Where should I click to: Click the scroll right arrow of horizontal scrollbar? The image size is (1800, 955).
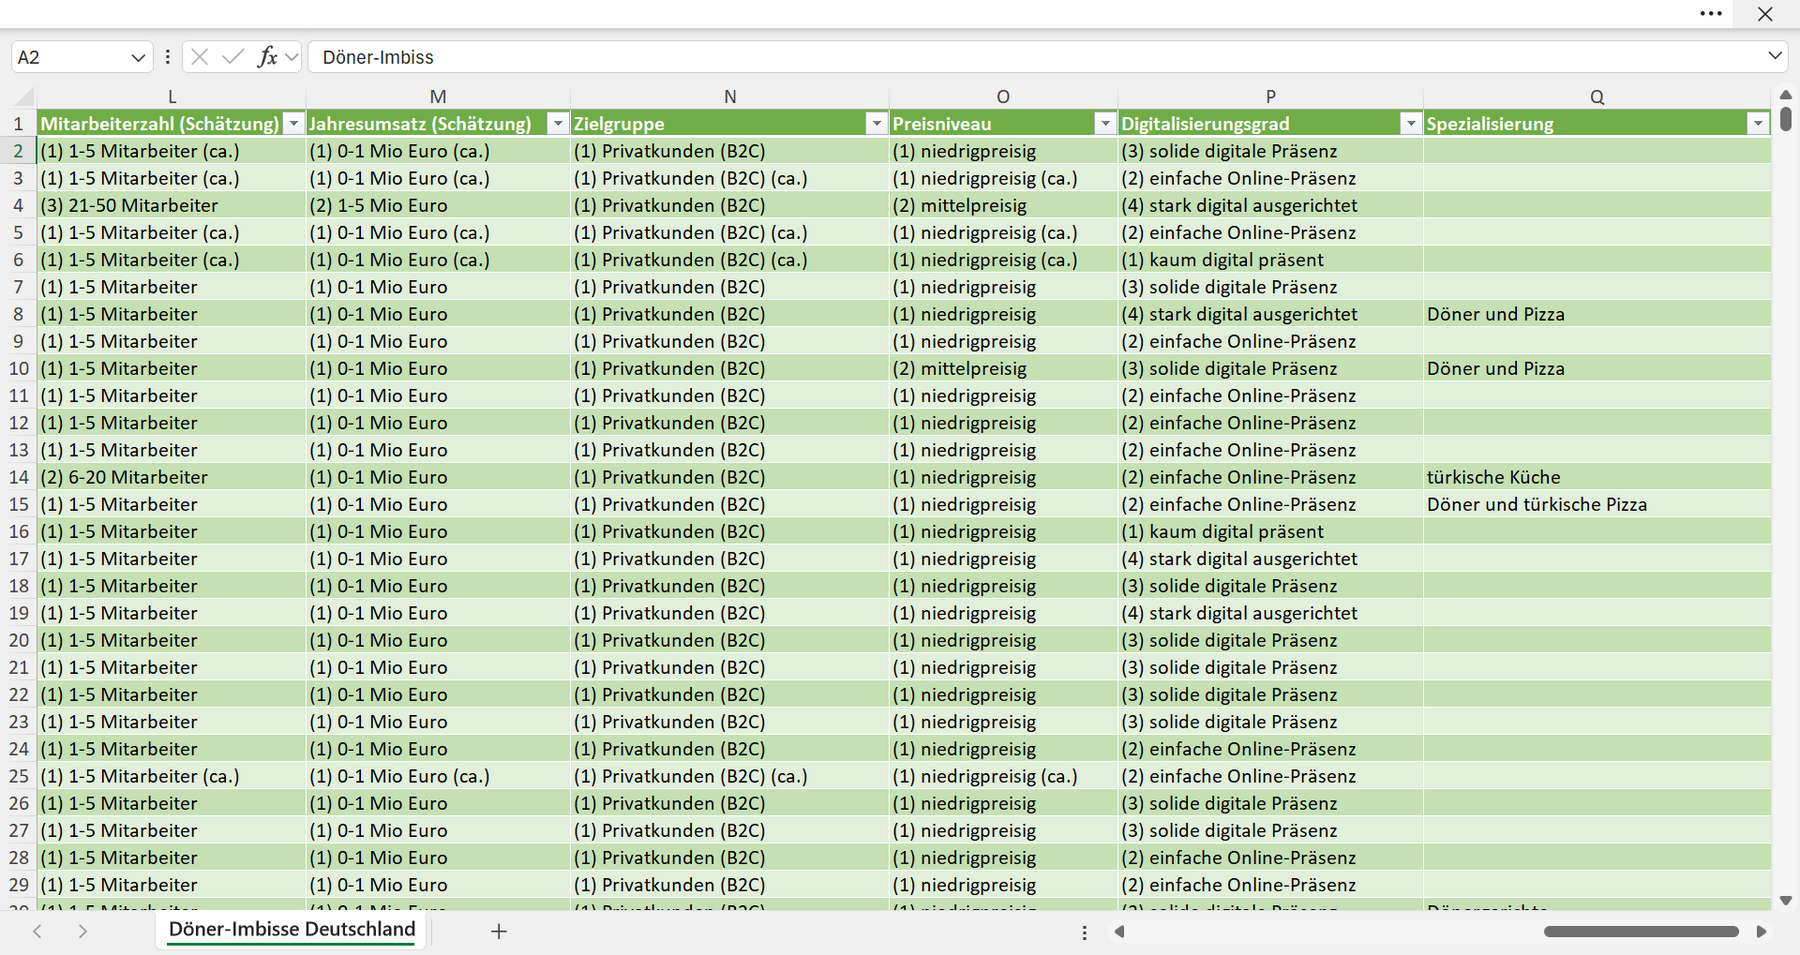1761,931
